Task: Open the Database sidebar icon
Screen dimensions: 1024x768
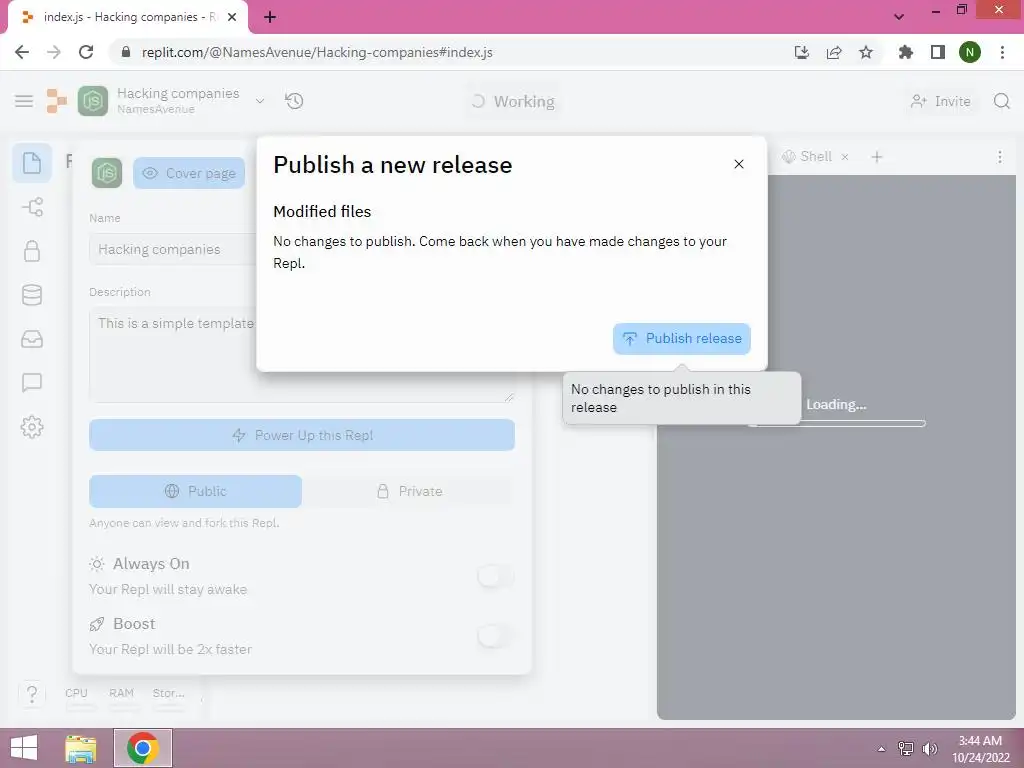Action: [x=32, y=295]
